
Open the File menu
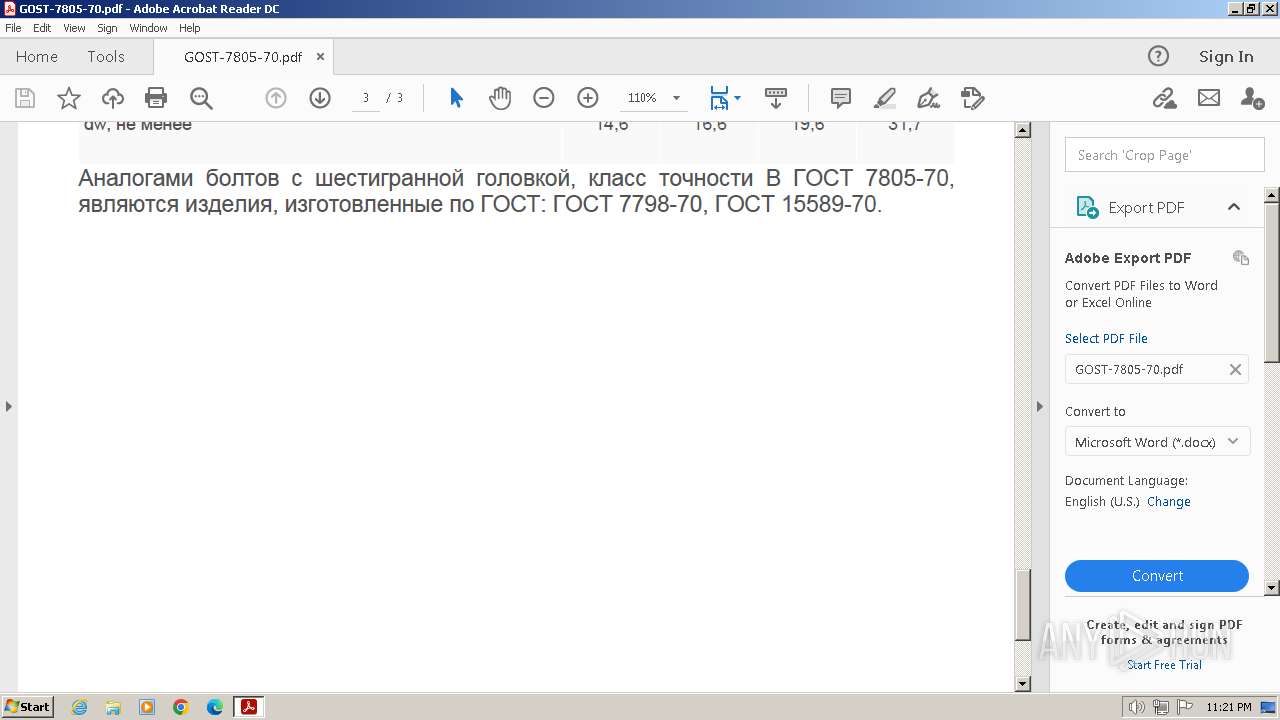(x=13, y=28)
